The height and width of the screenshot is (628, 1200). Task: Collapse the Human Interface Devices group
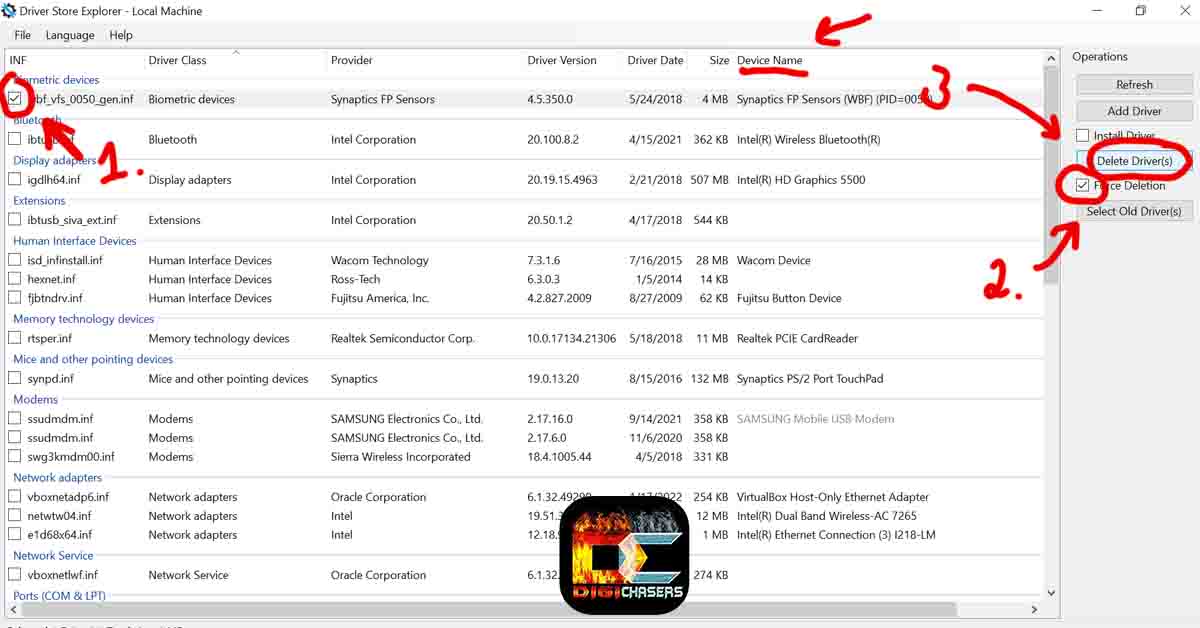tap(74, 241)
